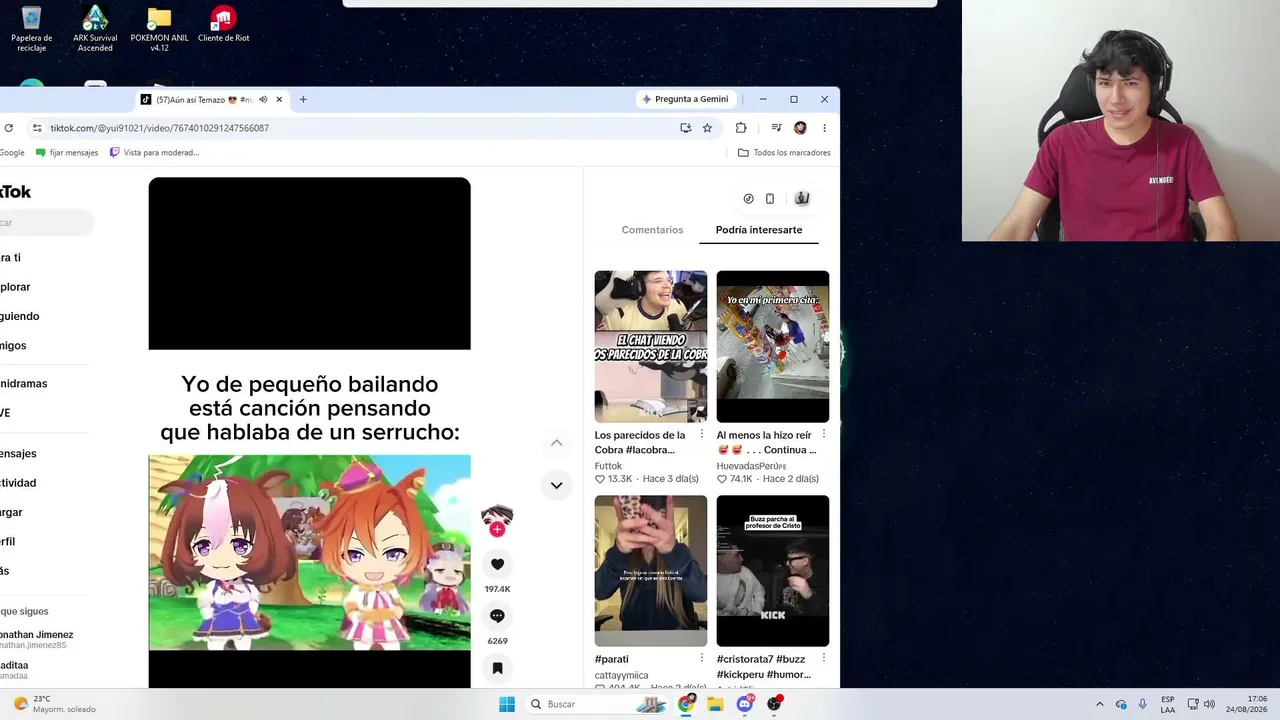The width and height of the screenshot is (1280, 720).
Task: Play the 'Yo en mi primera cita' thumbnail
Action: click(773, 346)
